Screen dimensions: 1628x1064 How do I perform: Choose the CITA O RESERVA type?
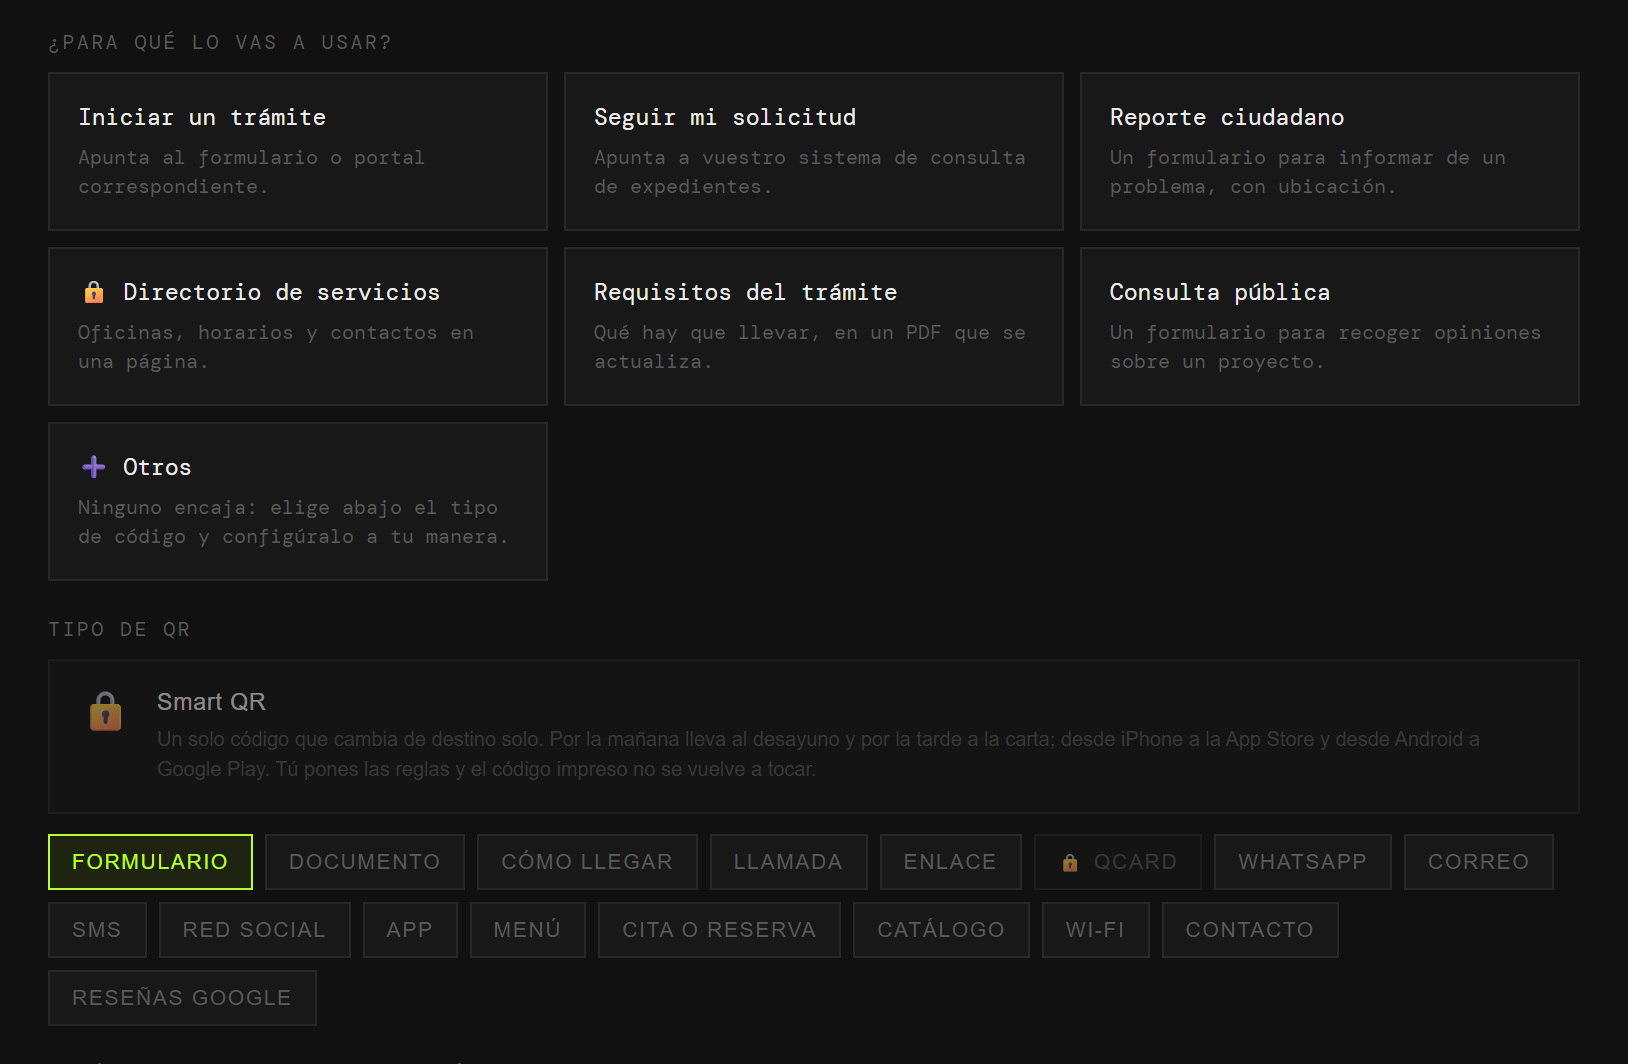[x=719, y=930]
